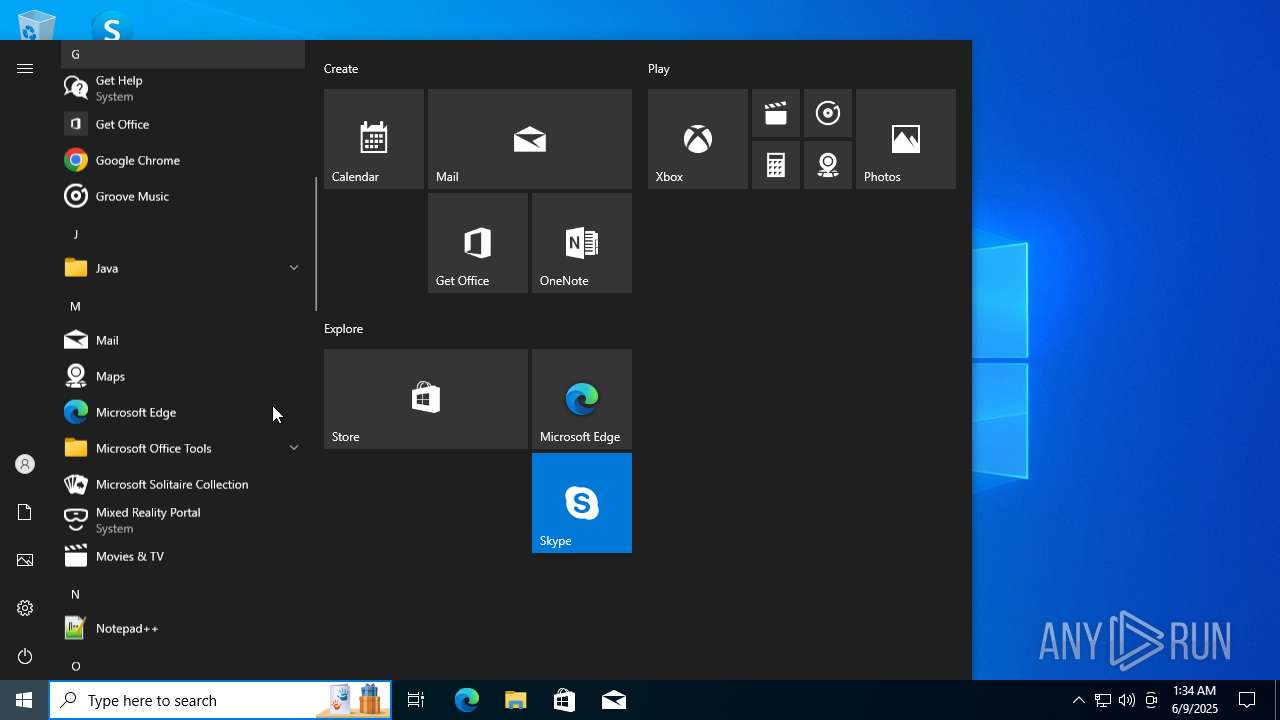
Task: Launch the OneNote tile
Action: pyautogui.click(x=582, y=243)
